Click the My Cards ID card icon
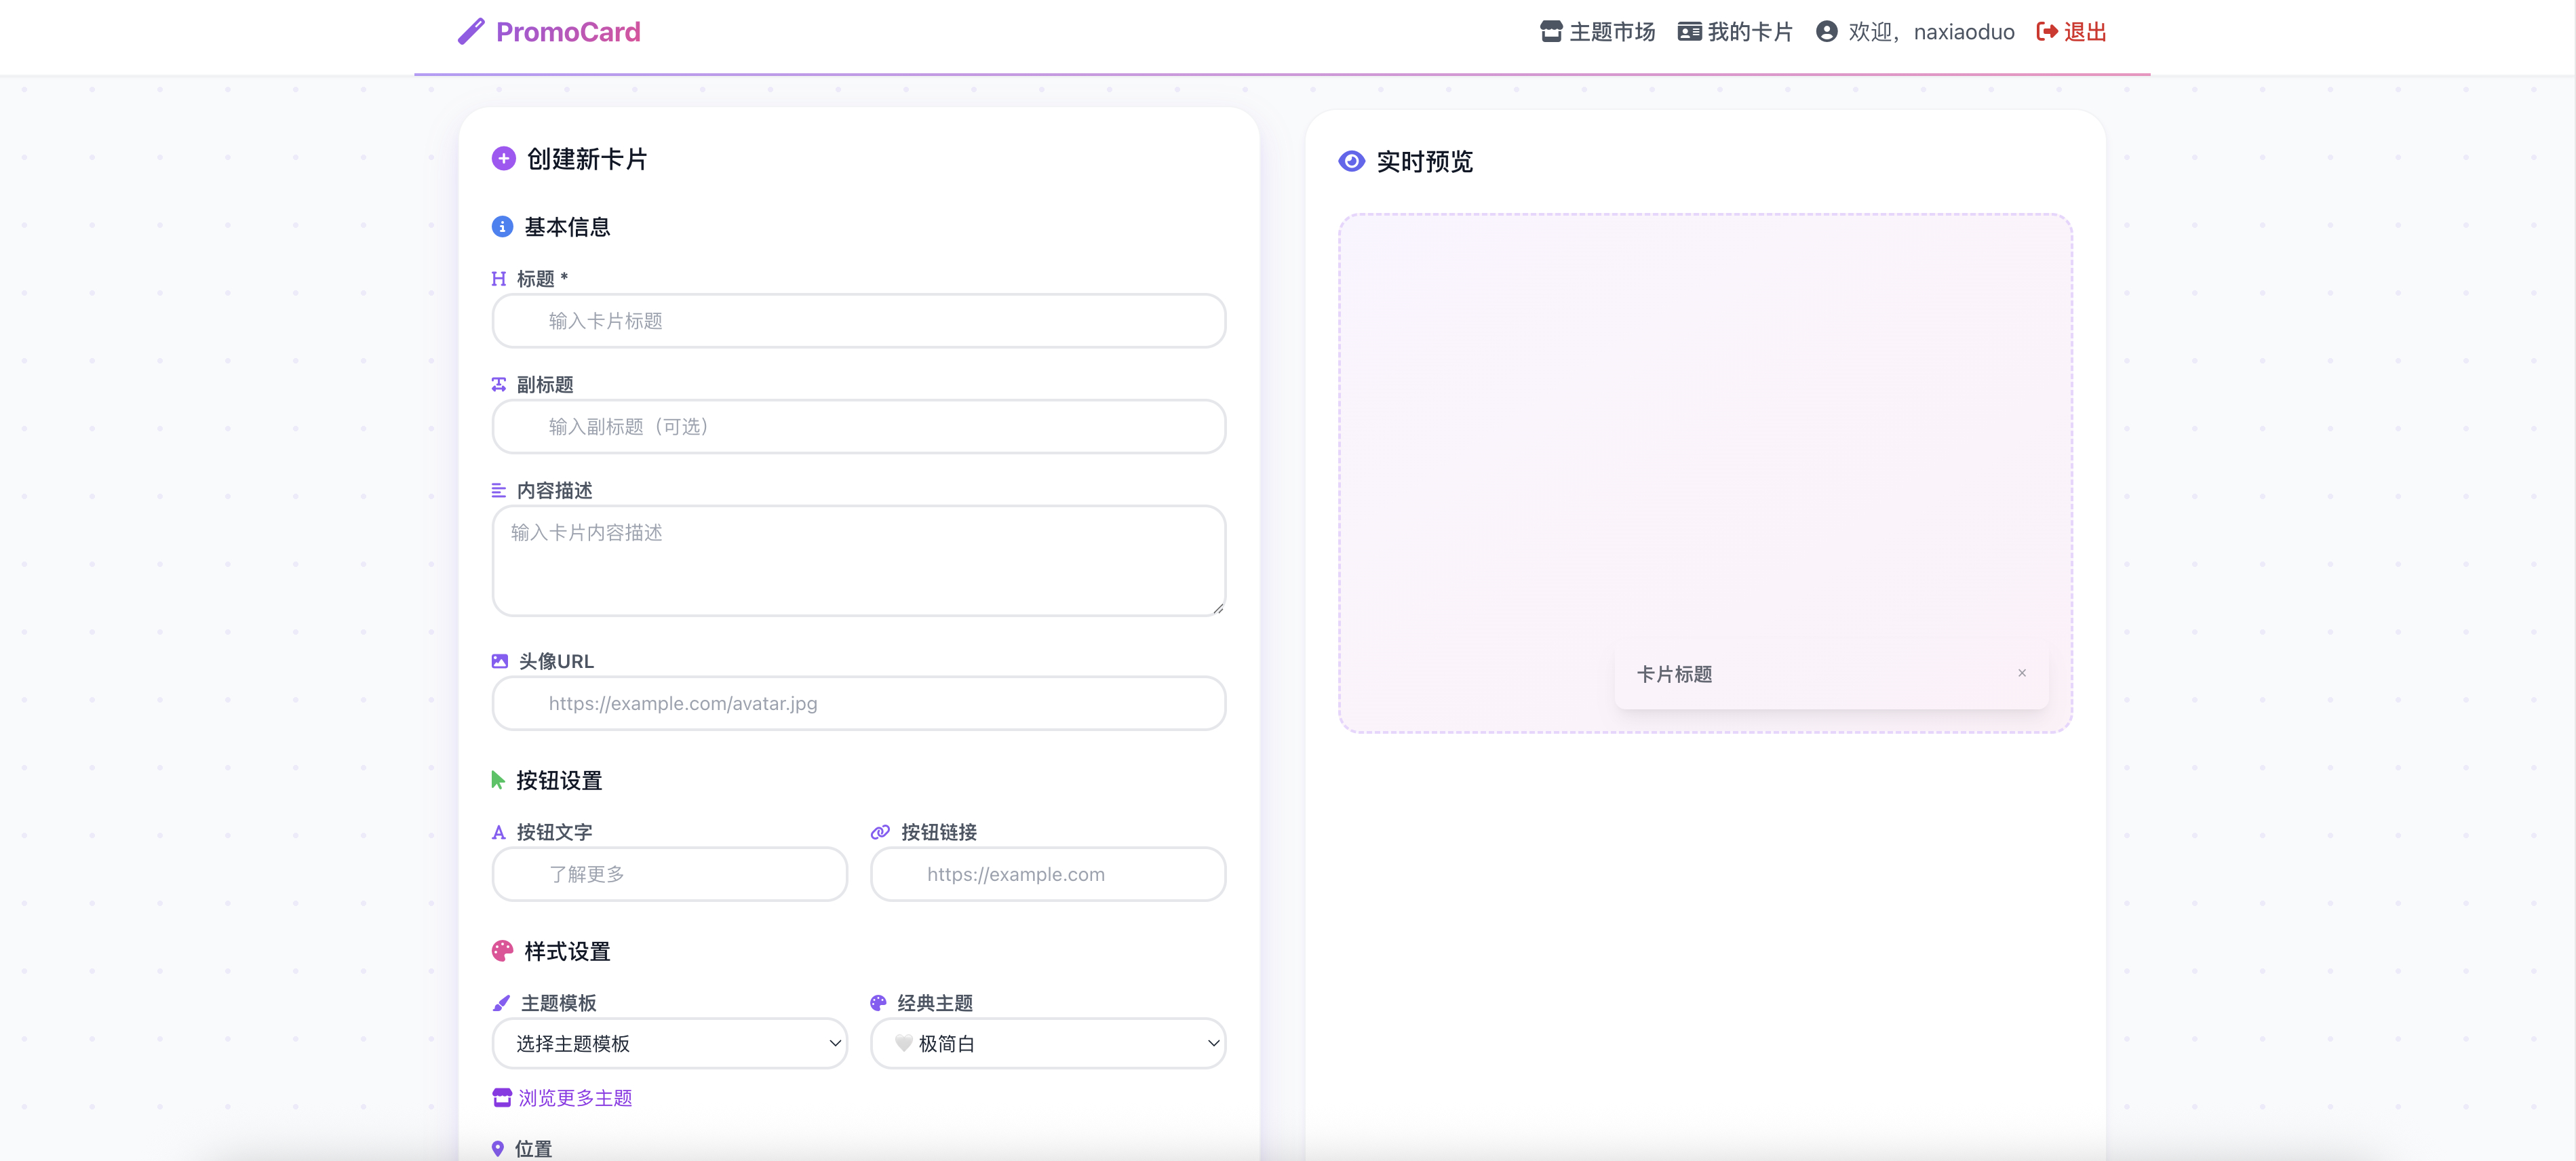The image size is (2576, 1161). click(1689, 32)
